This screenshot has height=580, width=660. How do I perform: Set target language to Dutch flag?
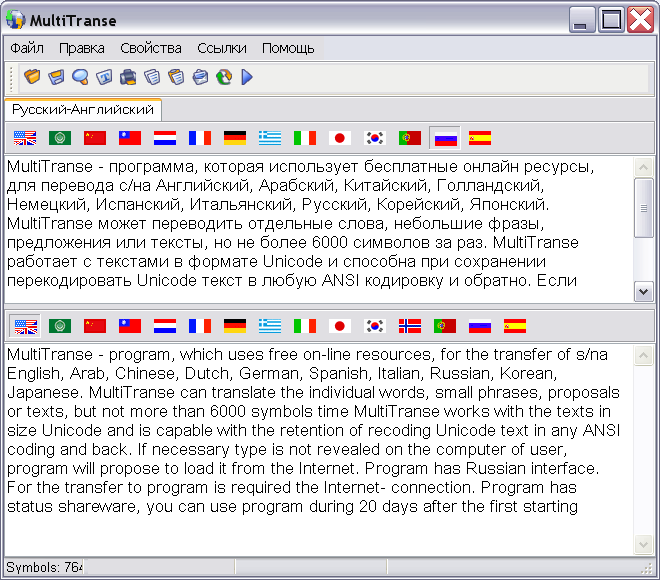[x=165, y=326]
